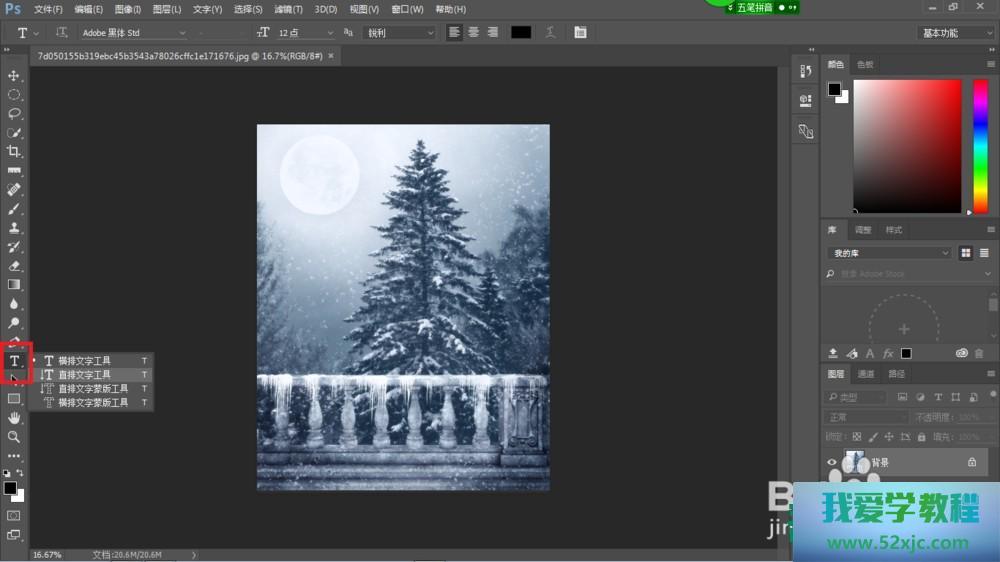
Task: Choose the Eraser tool
Action: (14, 266)
